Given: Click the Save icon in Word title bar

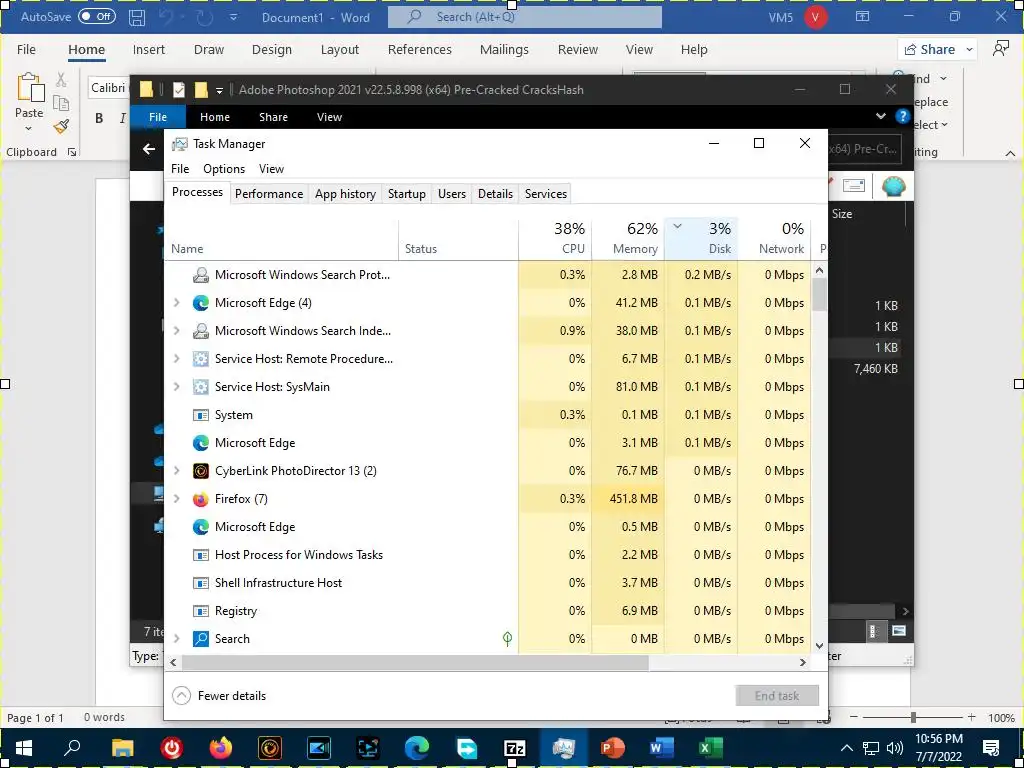Looking at the screenshot, I should click(x=136, y=17).
